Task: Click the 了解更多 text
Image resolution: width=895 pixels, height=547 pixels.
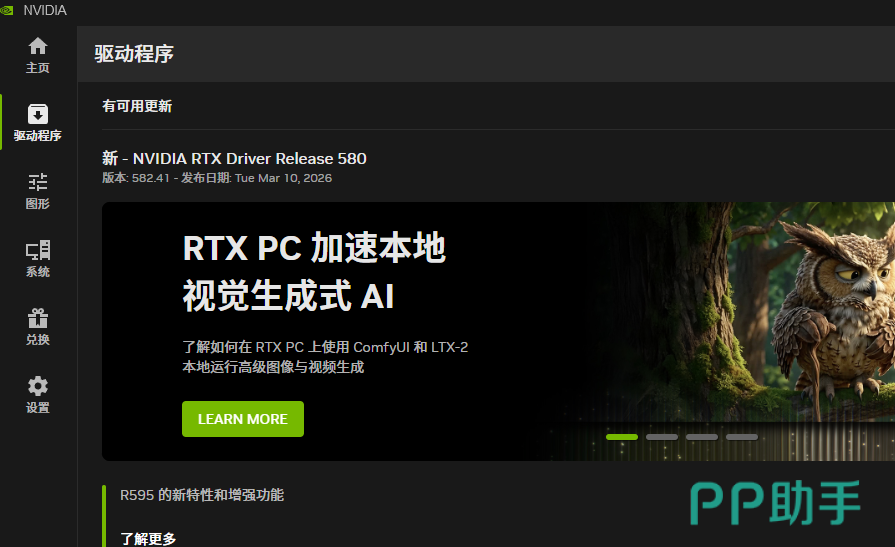Action: pos(148,538)
